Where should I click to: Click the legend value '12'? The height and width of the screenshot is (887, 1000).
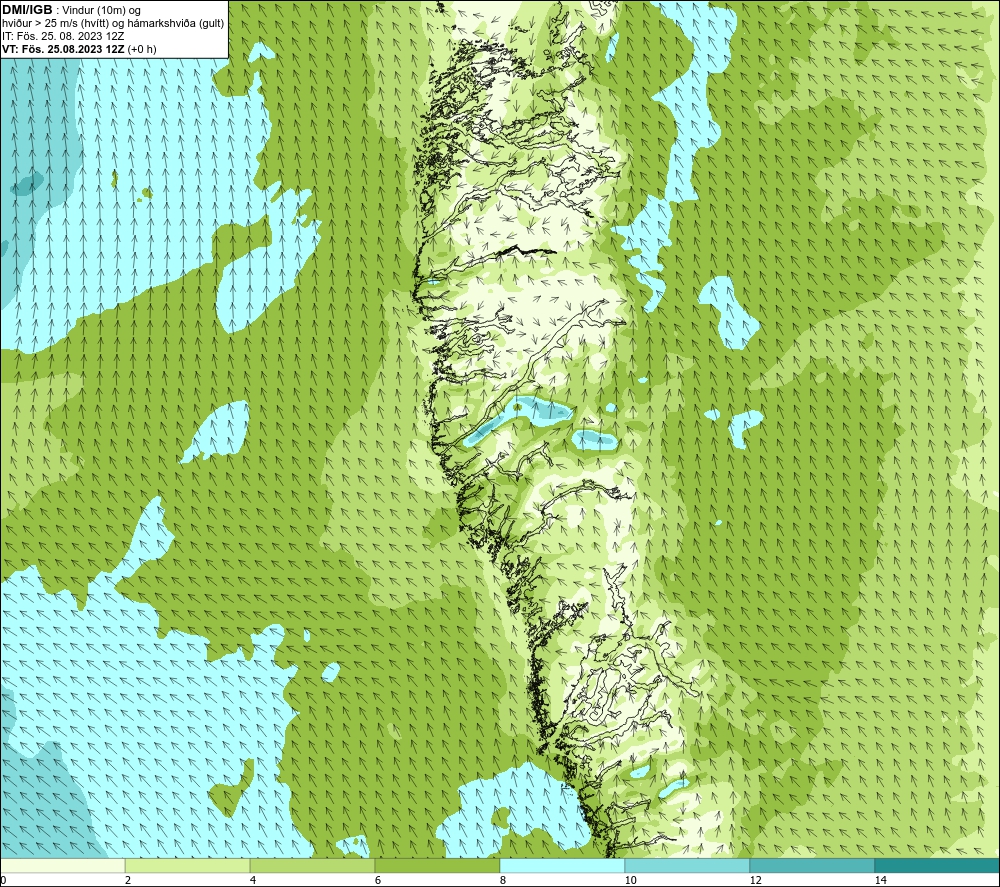click(755, 880)
